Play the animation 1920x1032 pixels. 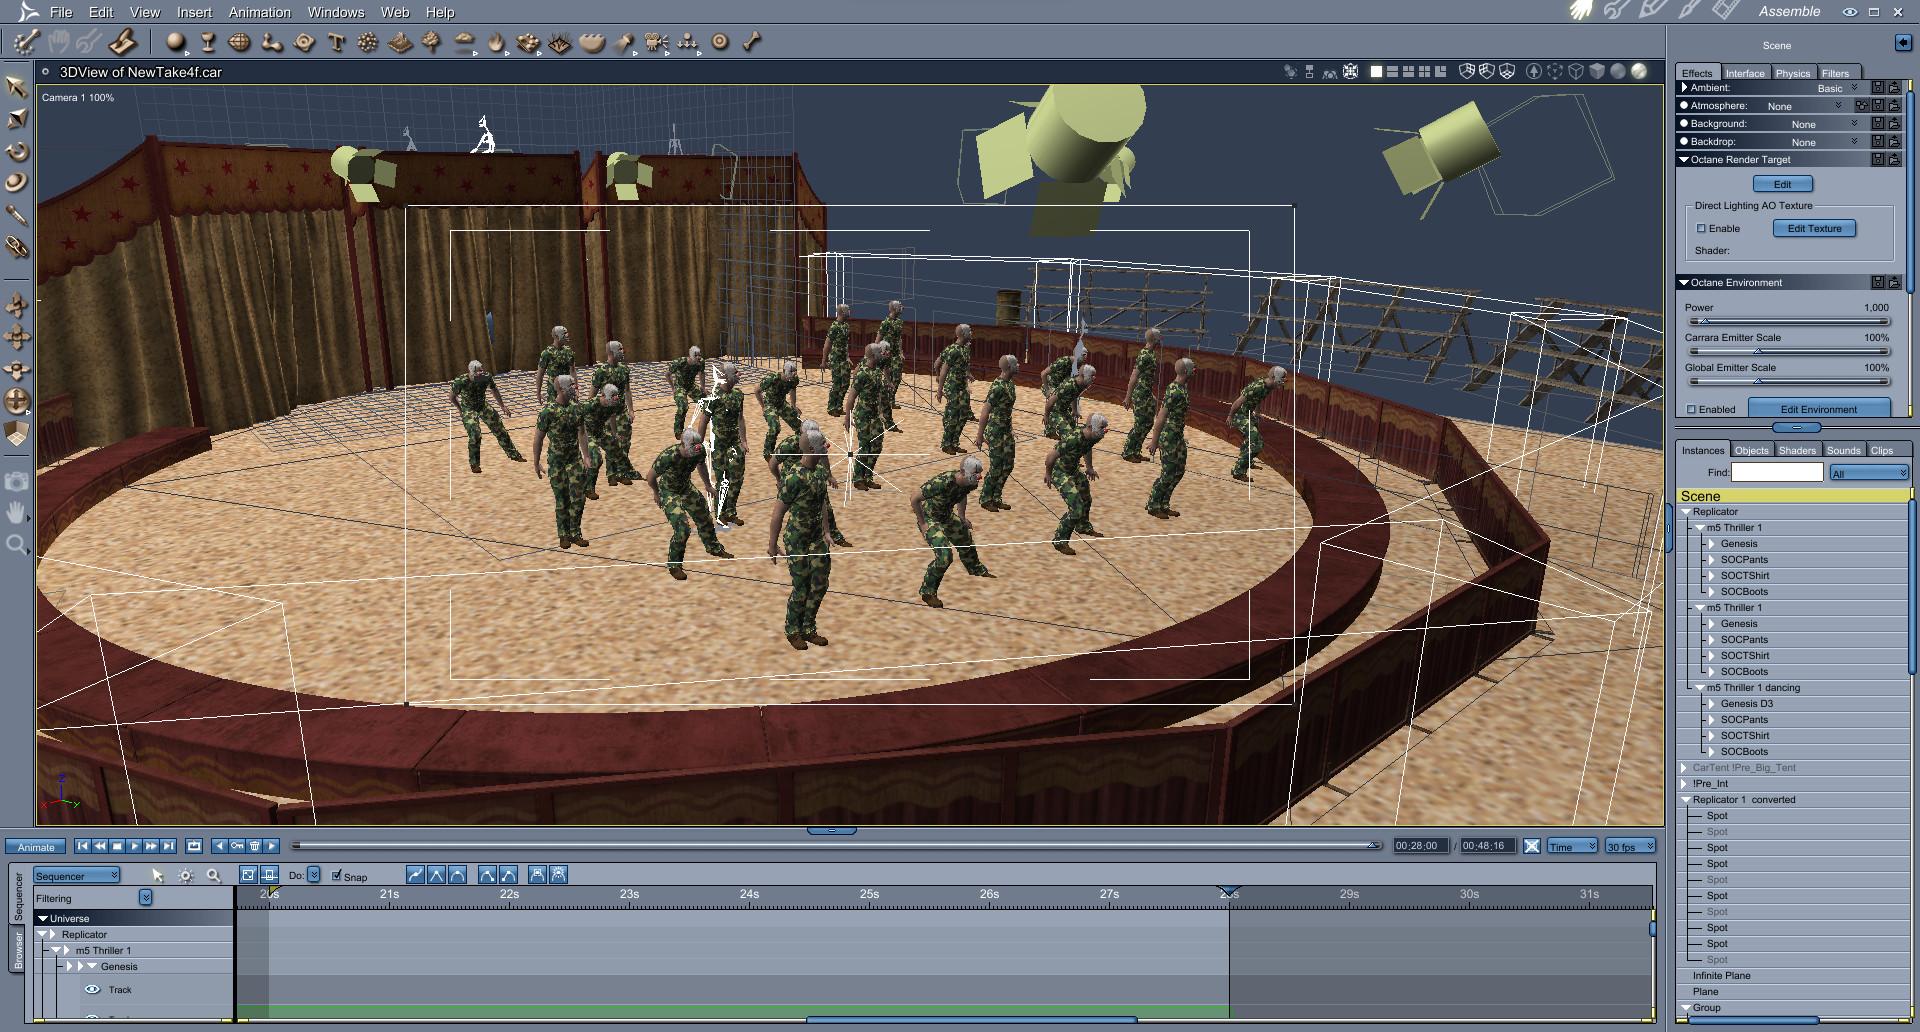pyautogui.click(x=135, y=846)
